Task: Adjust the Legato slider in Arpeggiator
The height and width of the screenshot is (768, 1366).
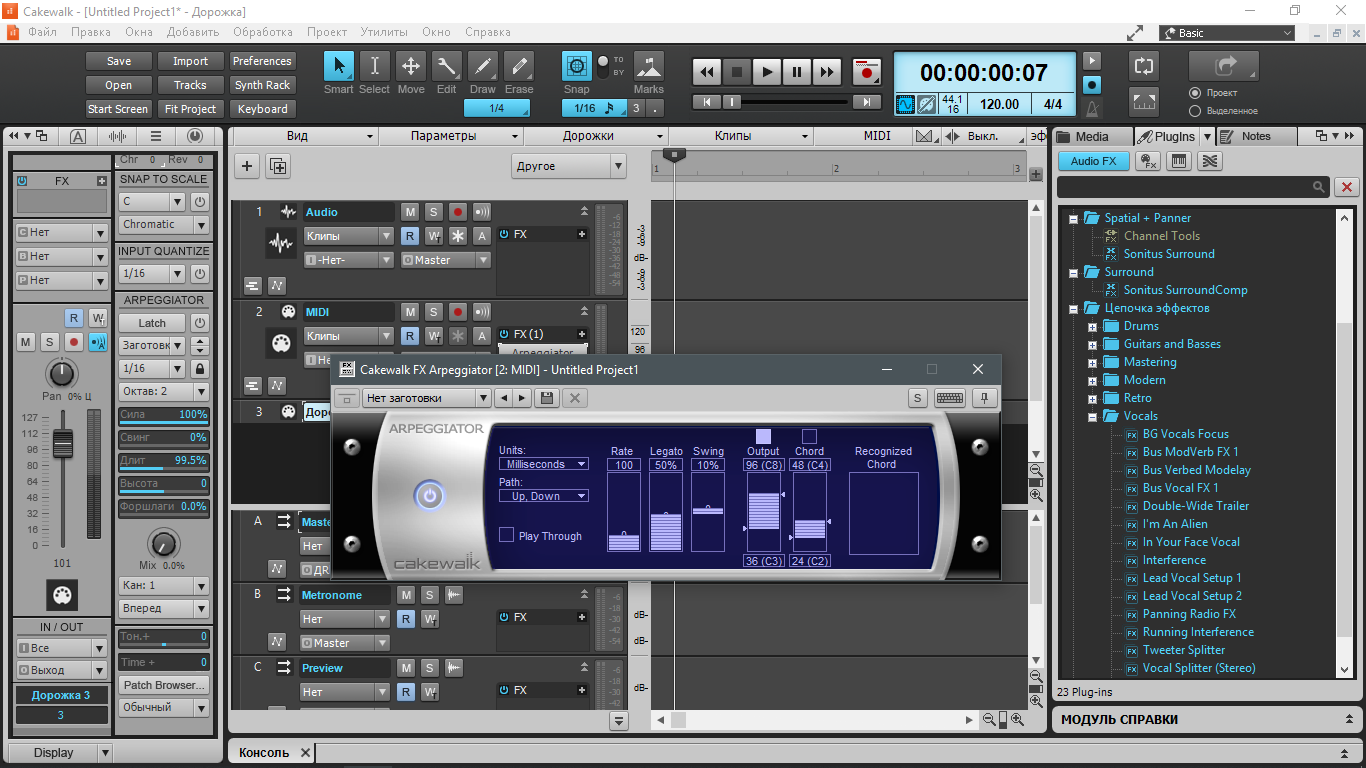Action: (666, 512)
